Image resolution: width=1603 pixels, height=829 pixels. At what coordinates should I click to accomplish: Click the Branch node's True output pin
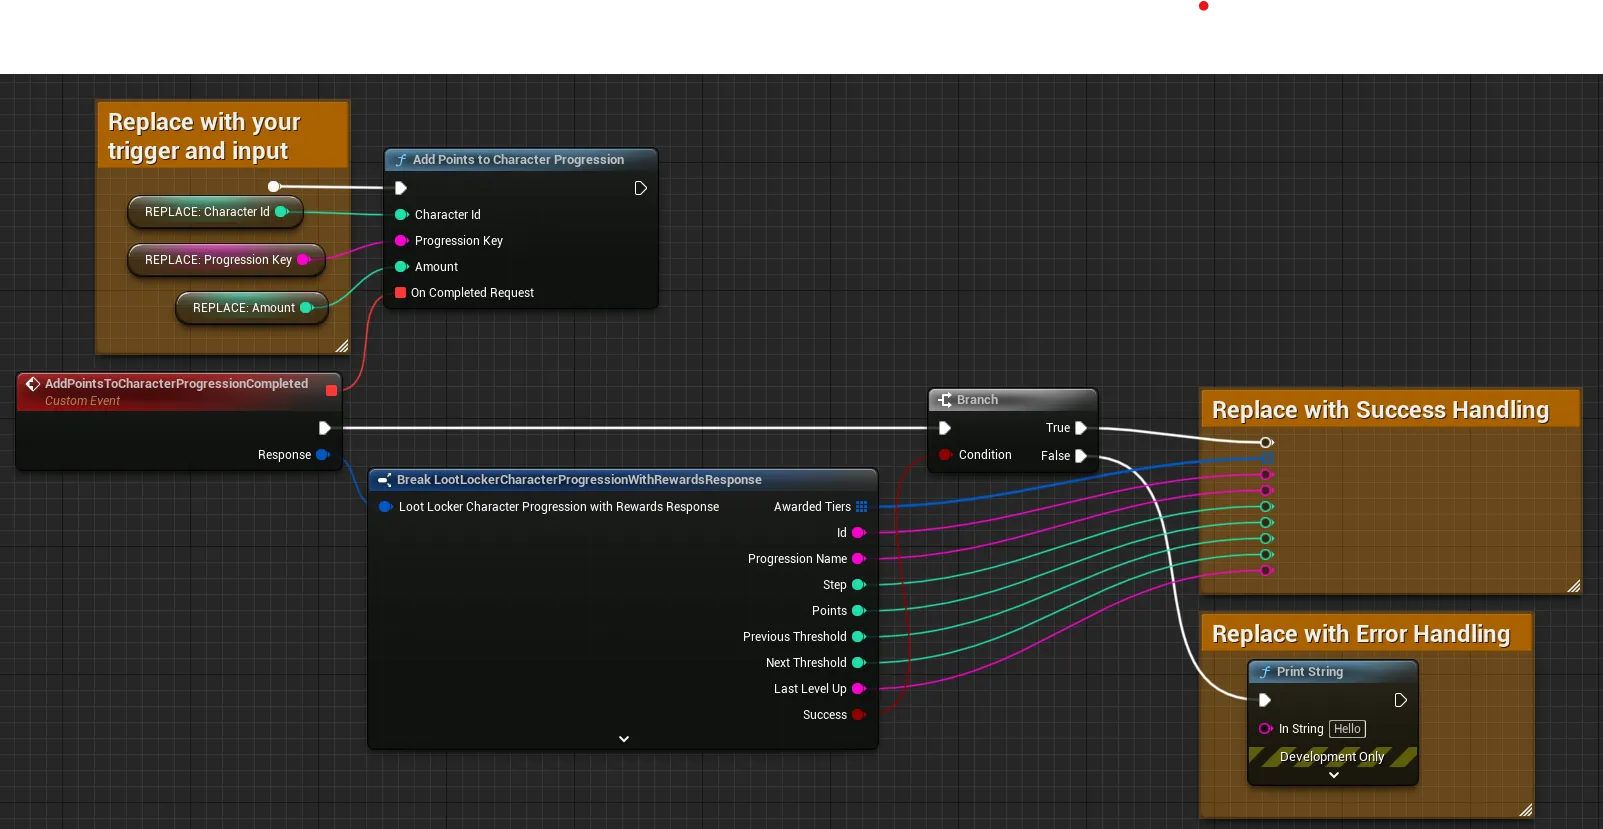click(1080, 428)
